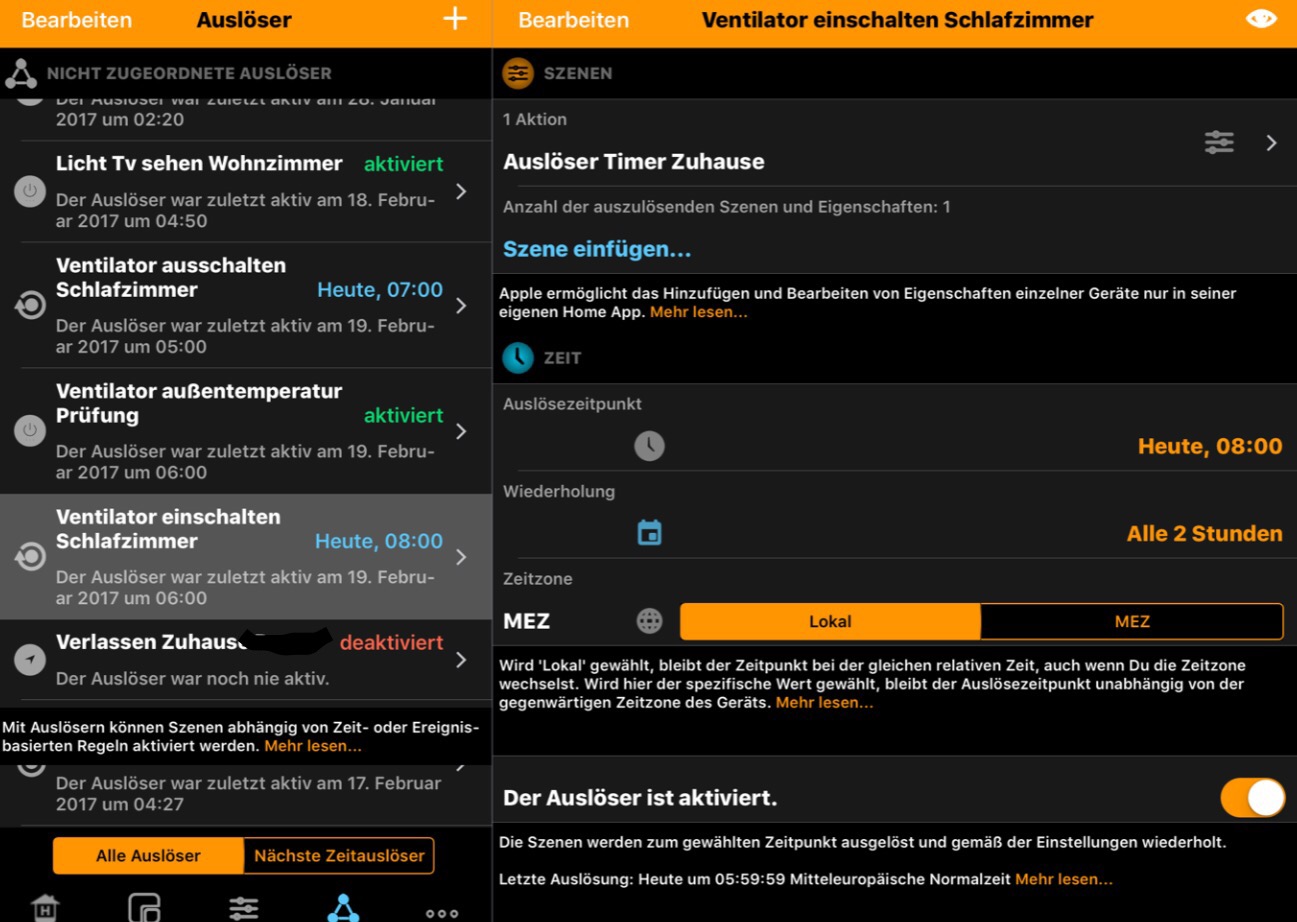Open Mehr lesen link in triggers hint
Screen dimensions: 1297x922
click(x=313, y=746)
